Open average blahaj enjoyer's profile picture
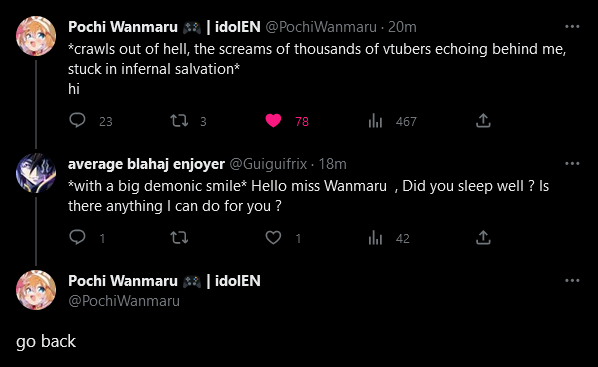 [36, 173]
